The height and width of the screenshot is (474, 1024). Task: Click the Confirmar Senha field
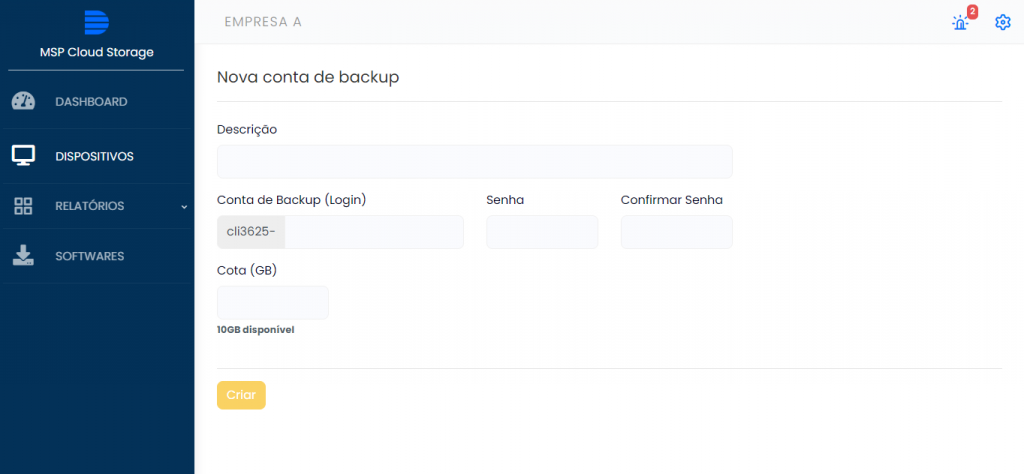click(x=676, y=232)
